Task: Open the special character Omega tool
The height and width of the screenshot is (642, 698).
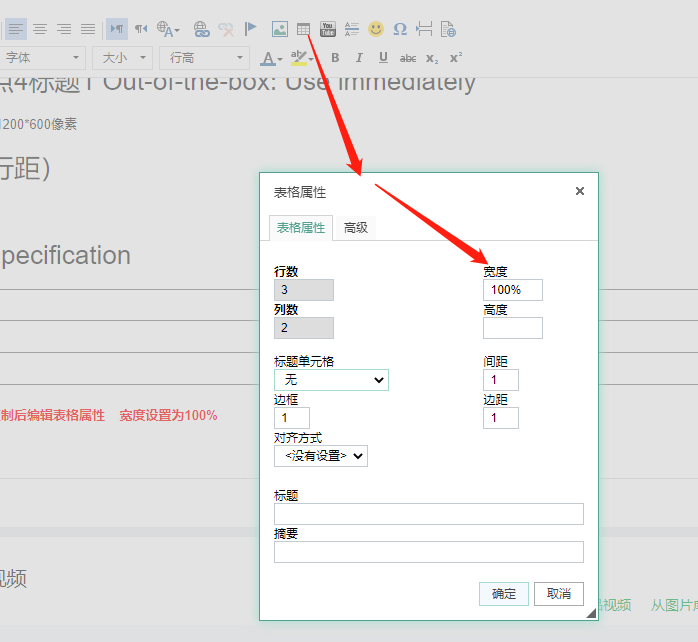Action: [400, 29]
